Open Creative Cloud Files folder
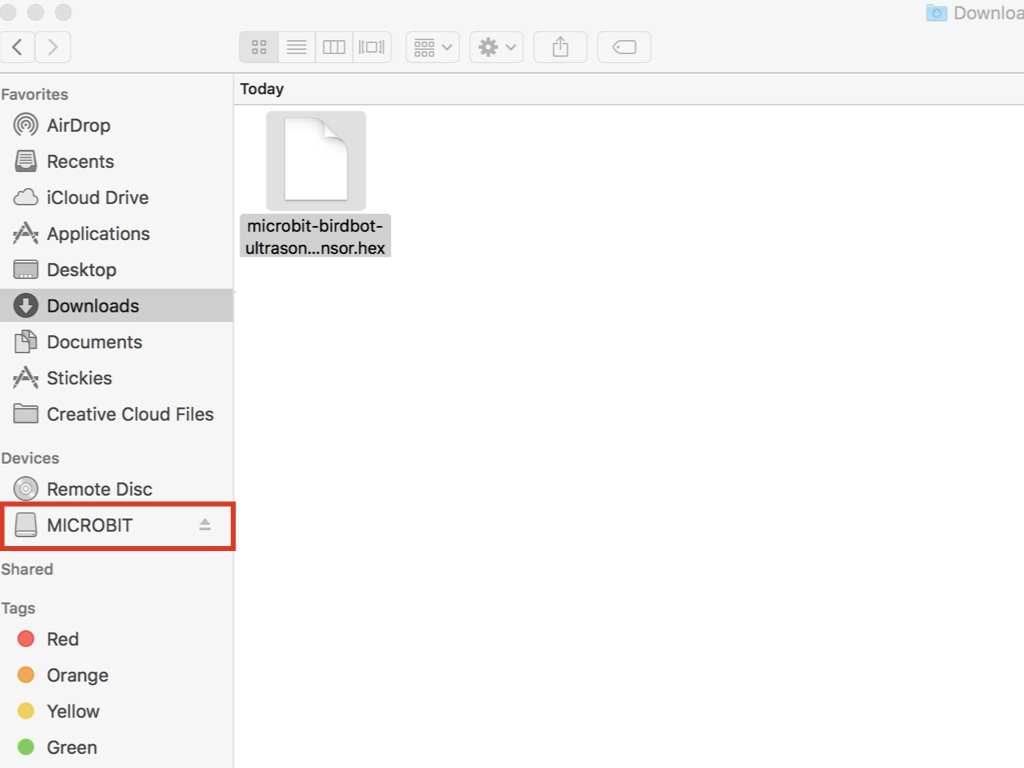The height and width of the screenshot is (768, 1024). click(116, 414)
